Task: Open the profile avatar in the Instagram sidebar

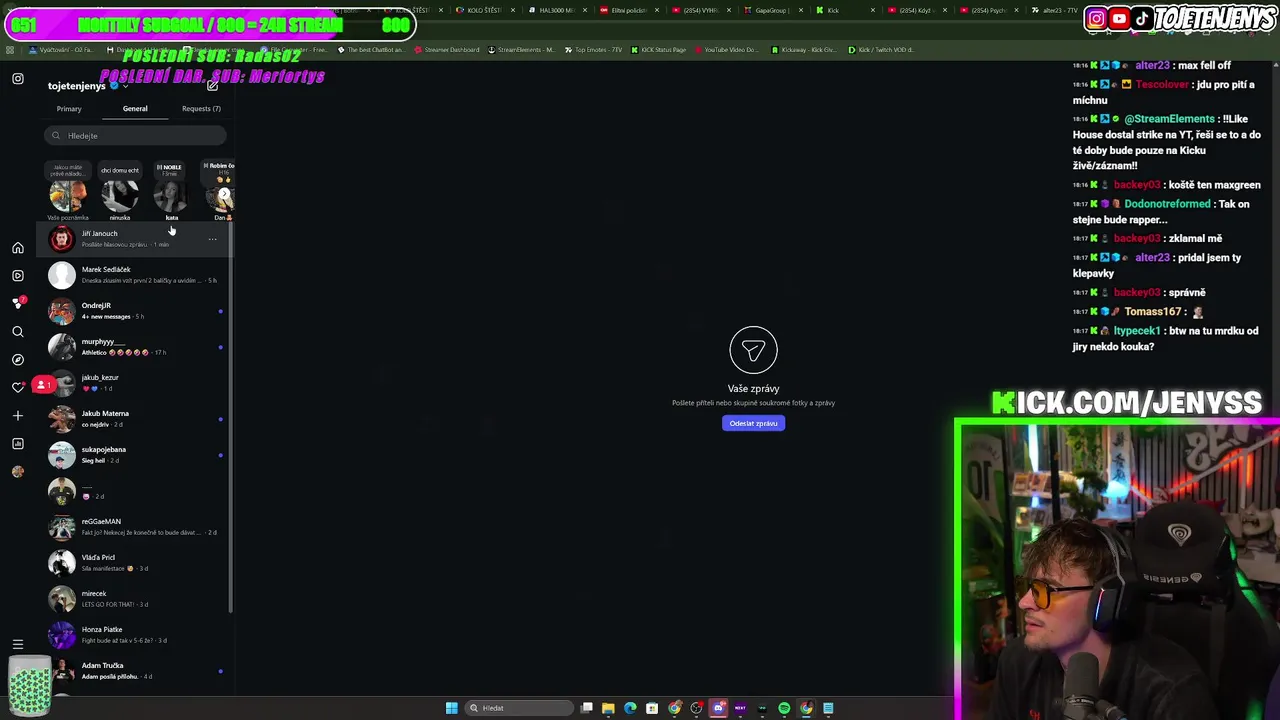Action: (x=18, y=471)
